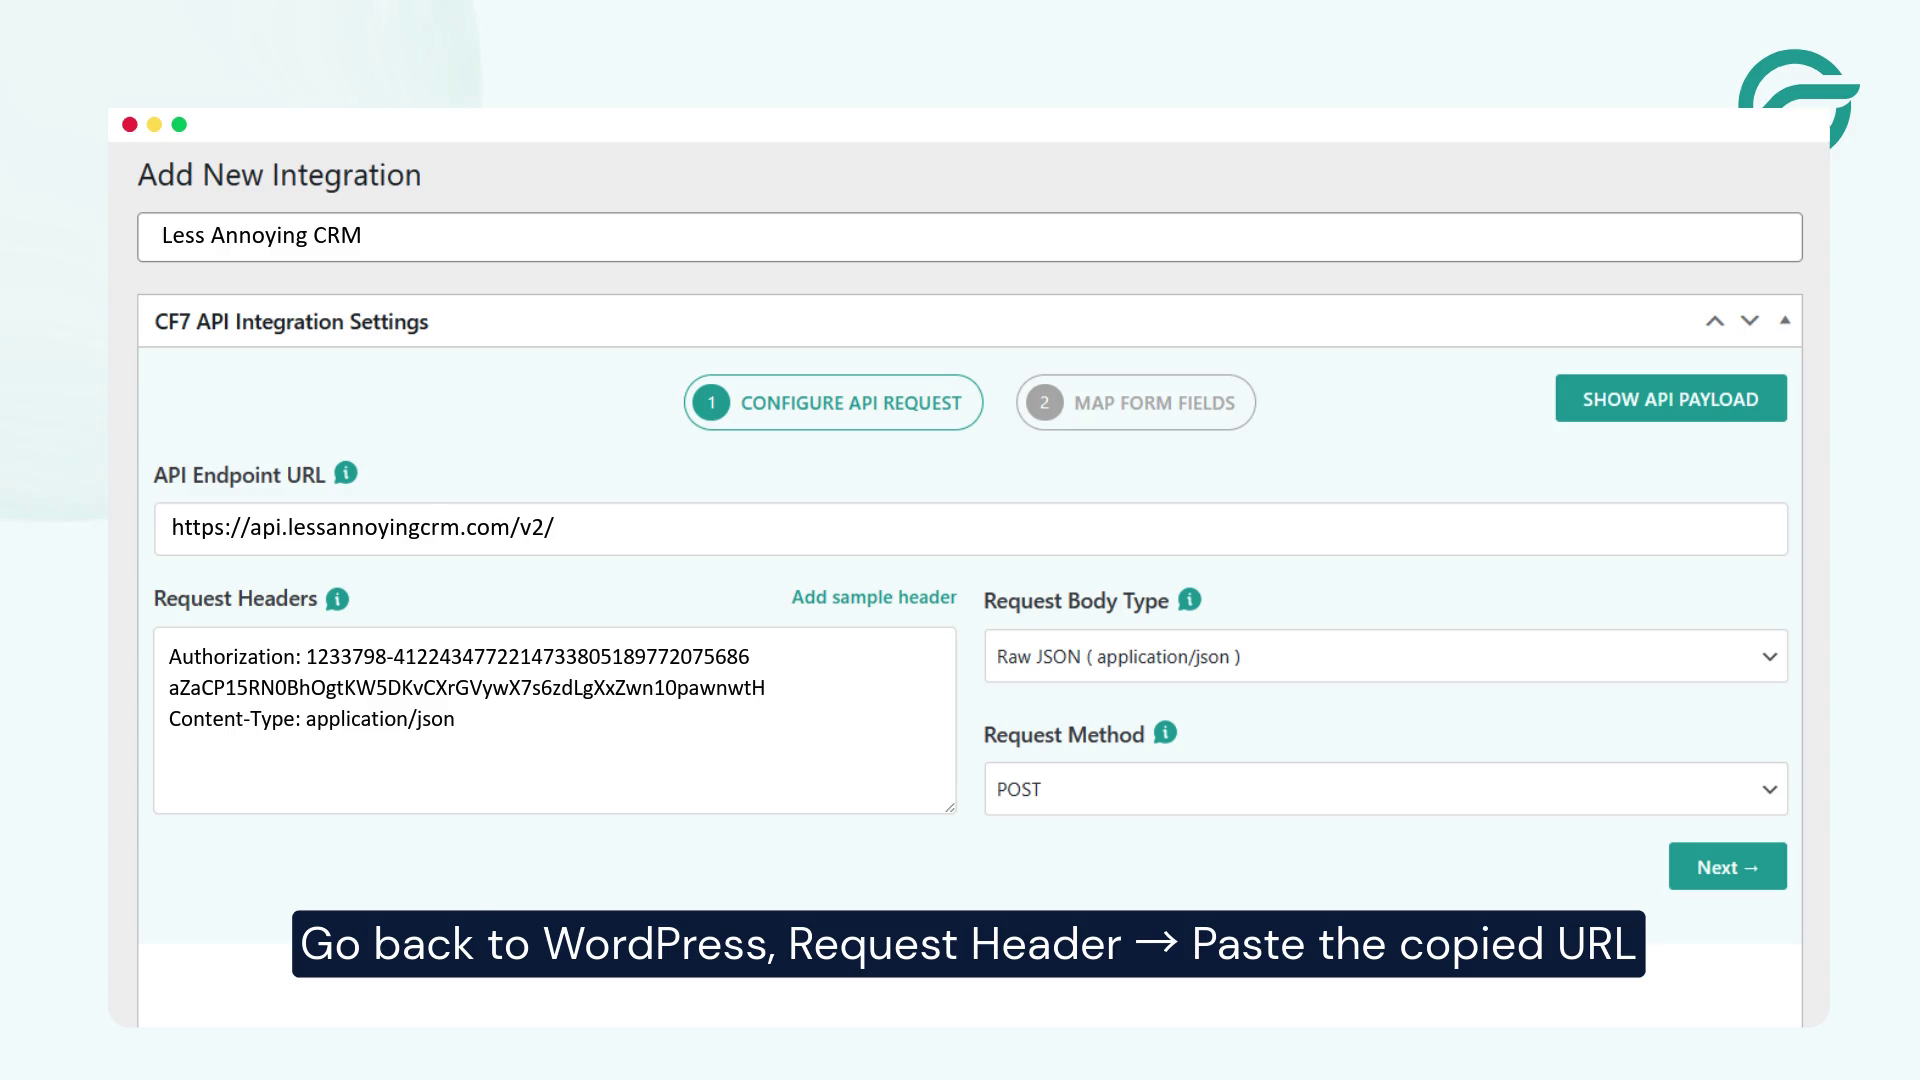Viewport: 1920px width, 1080px height.
Task: Click into the API Endpoint URL field
Action: pyautogui.click(x=970, y=528)
